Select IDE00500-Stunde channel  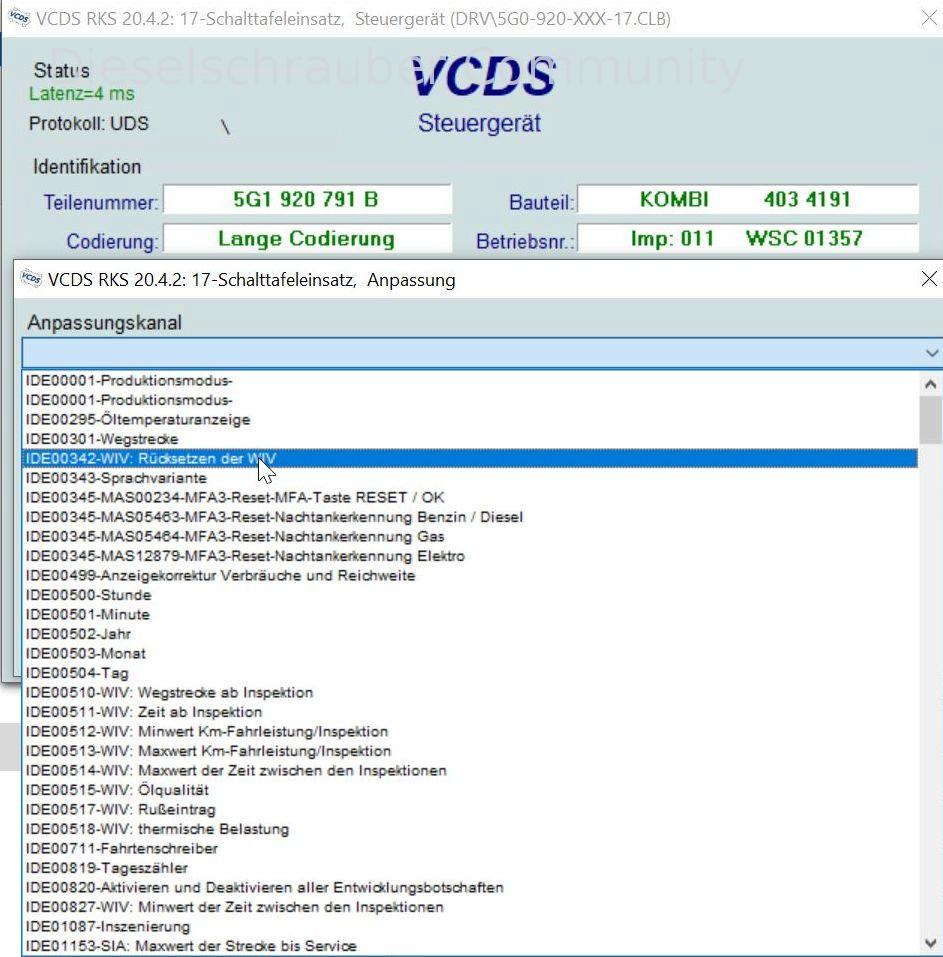click(x=470, y=595)
